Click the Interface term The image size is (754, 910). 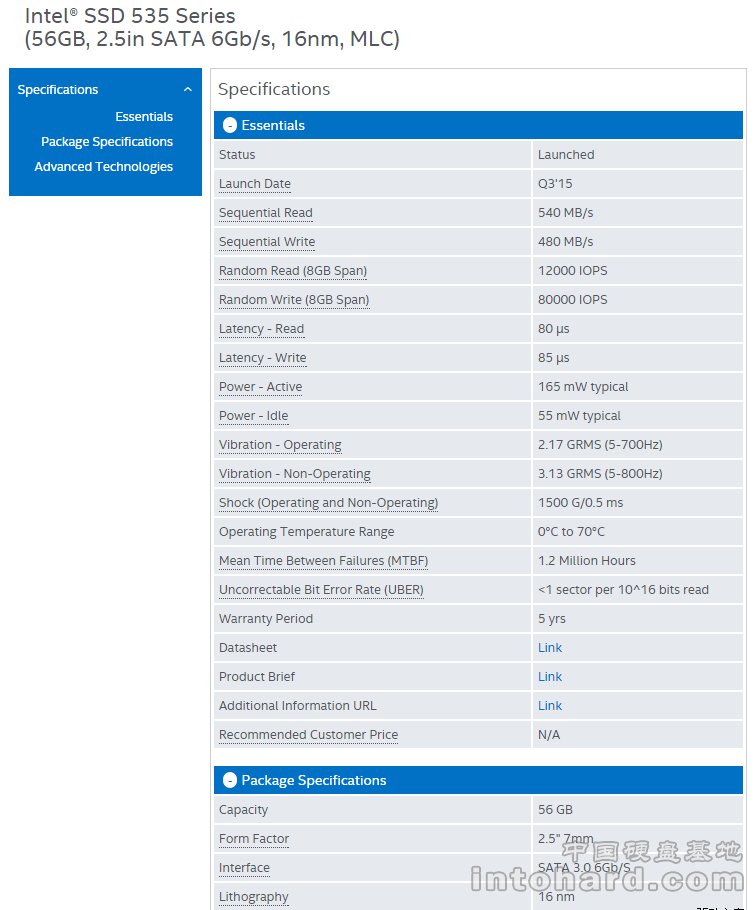(244, 868)
